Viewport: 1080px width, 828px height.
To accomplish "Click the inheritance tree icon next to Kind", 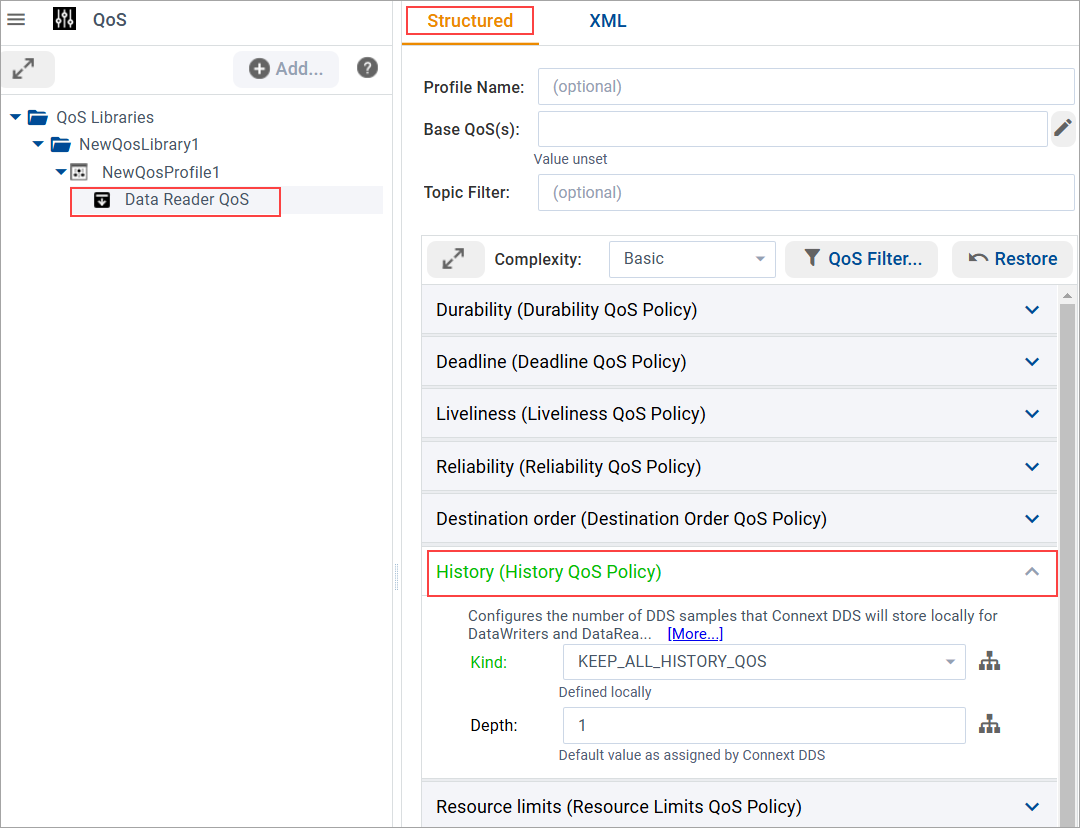I will (x=989, y=661).
